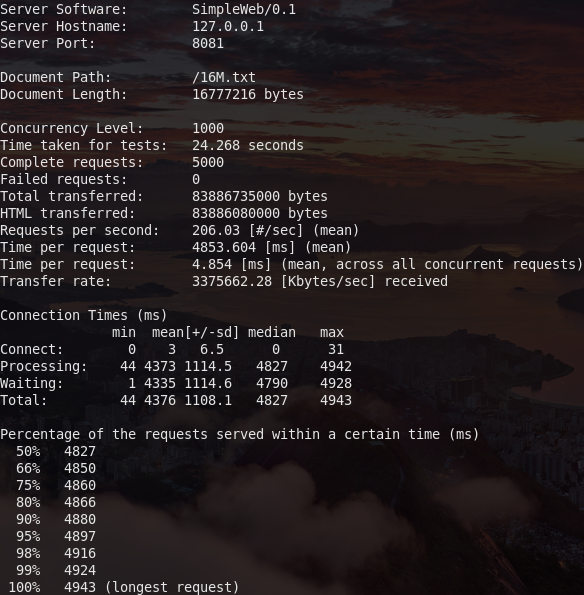Select Processing max value 4942
The width and height of the screenshot is (584, 595).
click(336, 367)
